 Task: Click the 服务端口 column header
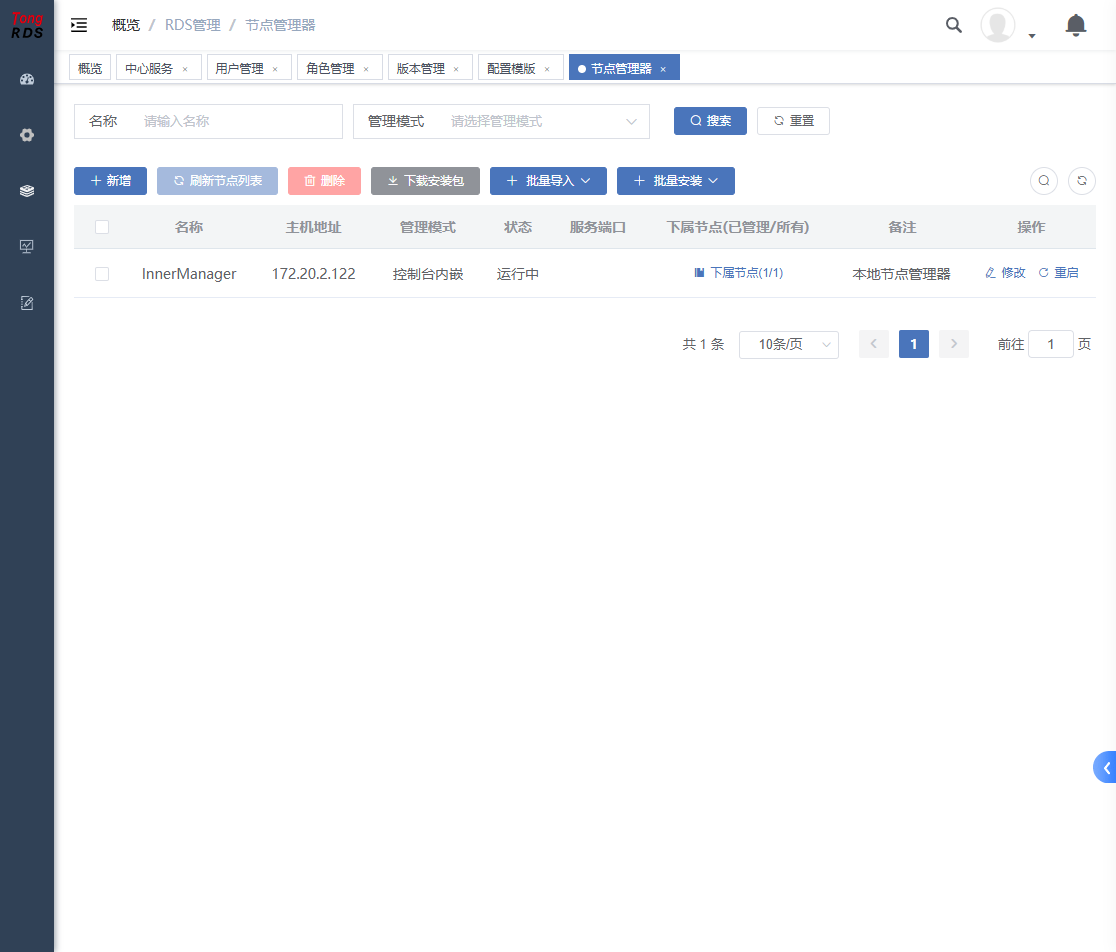[x=598, y=227]
